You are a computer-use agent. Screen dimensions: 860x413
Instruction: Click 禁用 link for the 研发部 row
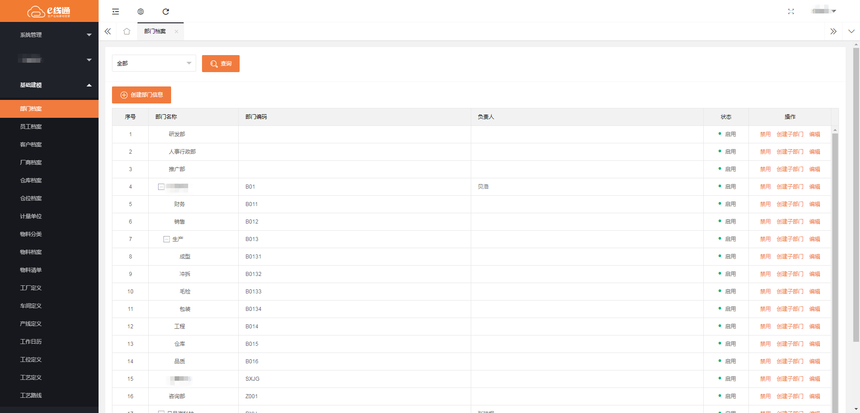[x=765, y=133]
